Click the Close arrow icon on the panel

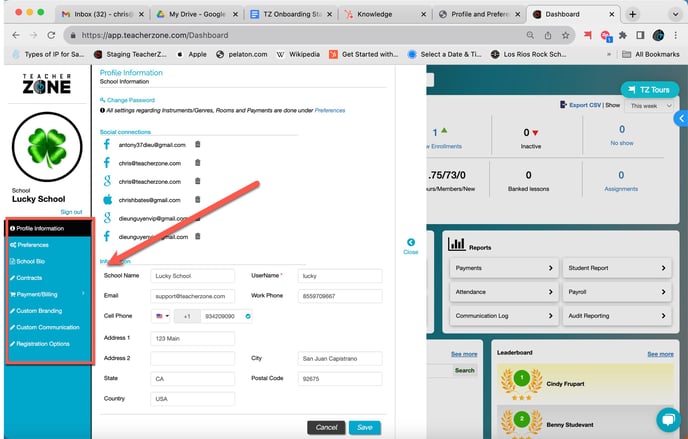pos(410,242)
